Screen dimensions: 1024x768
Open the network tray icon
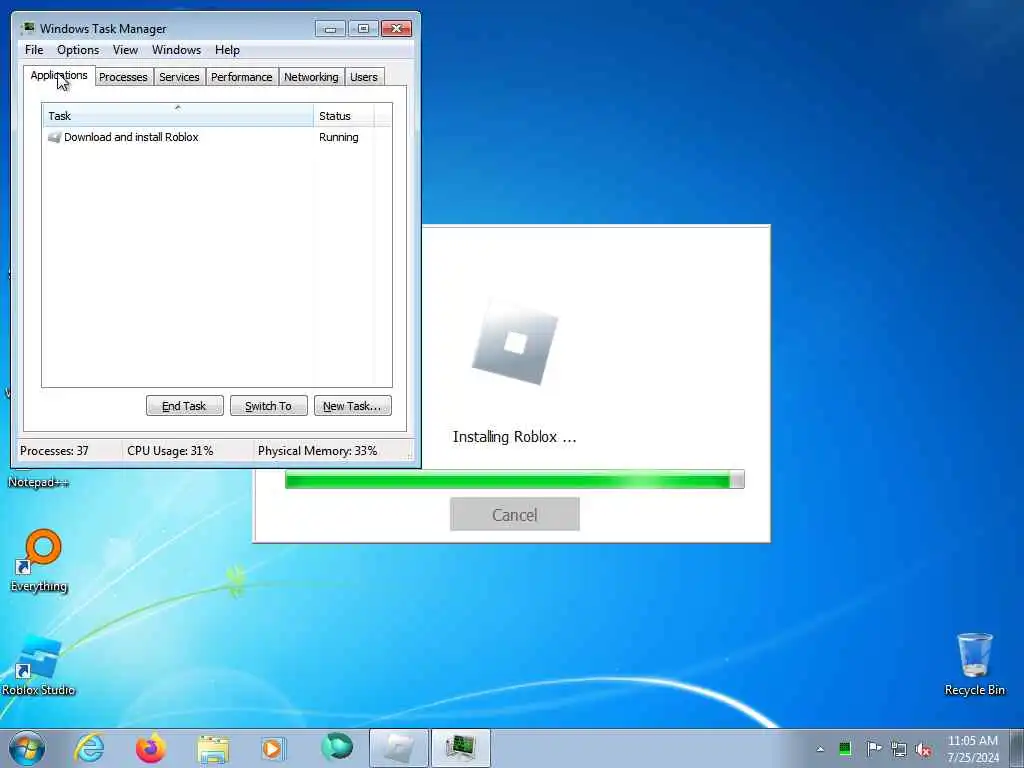pos(899,749)
